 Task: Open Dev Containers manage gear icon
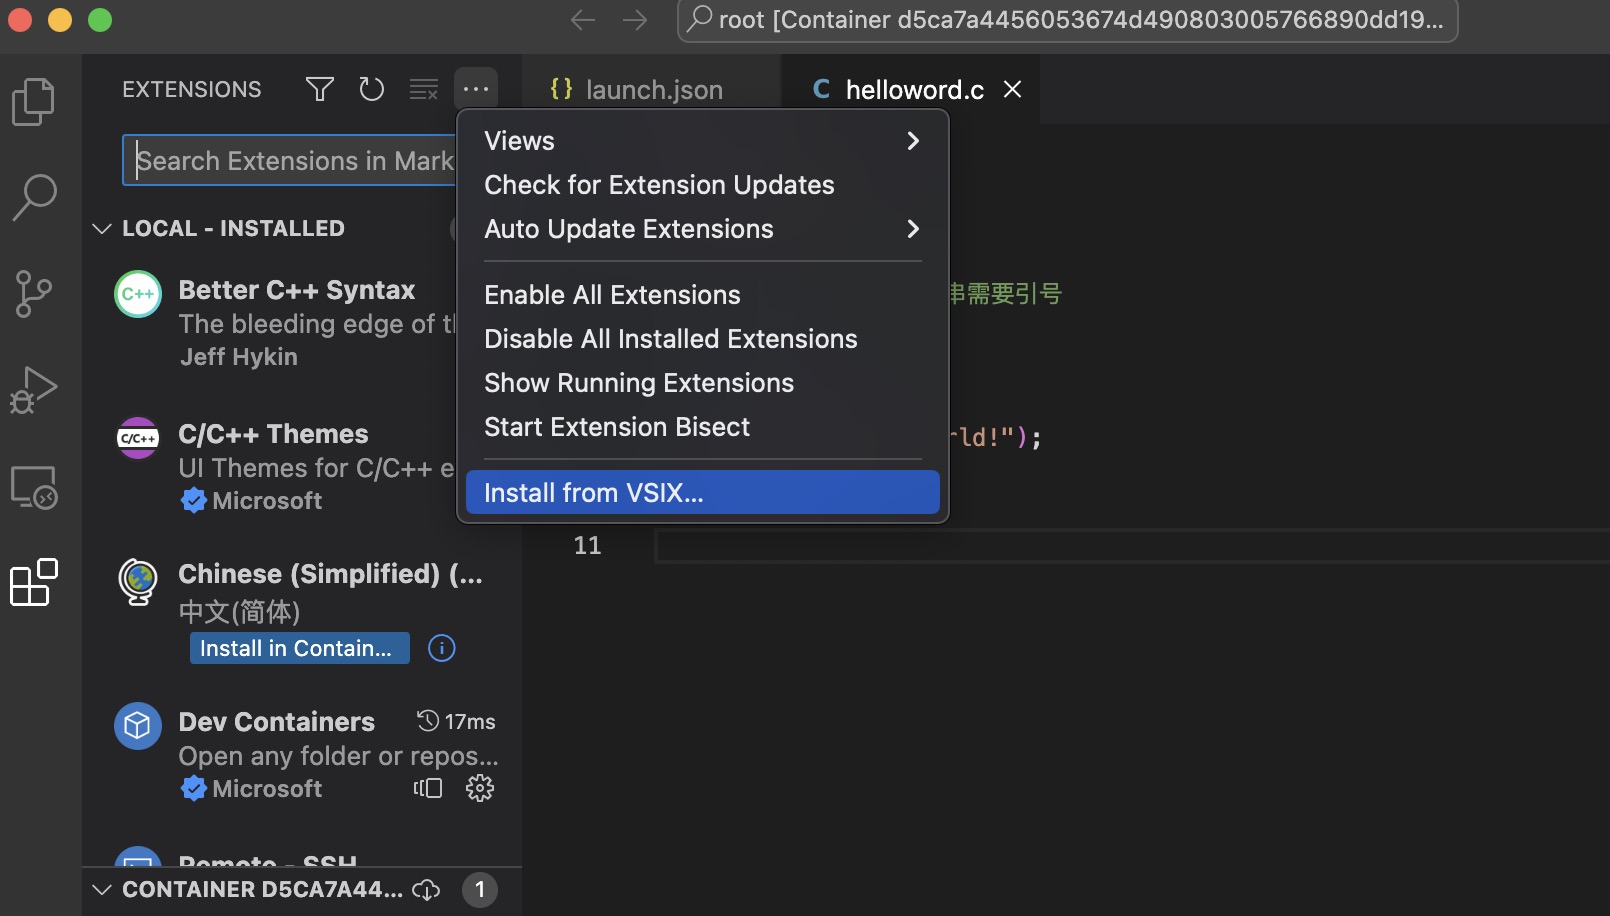480,788
